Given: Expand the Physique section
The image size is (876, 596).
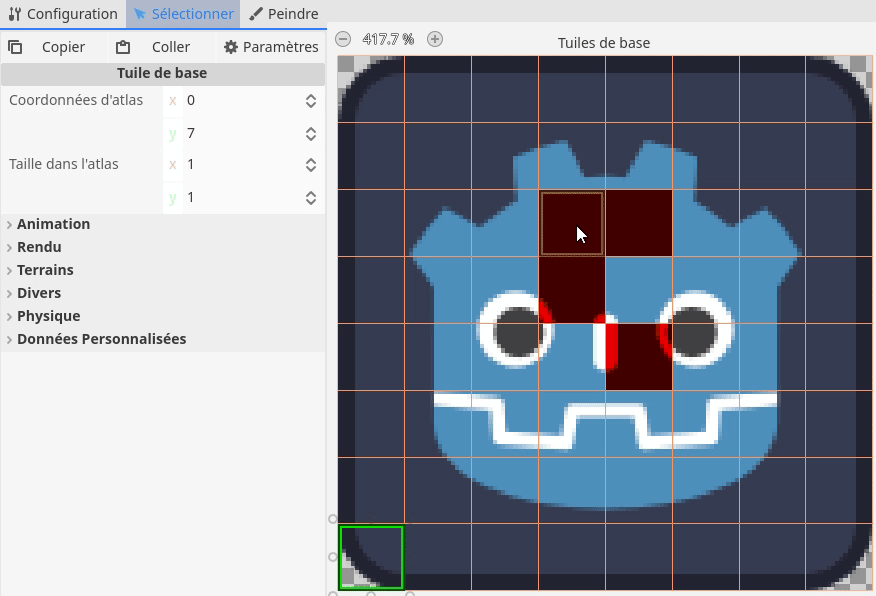Looking at the screenshot, I should pyautogui.click(x=163, y=316).
